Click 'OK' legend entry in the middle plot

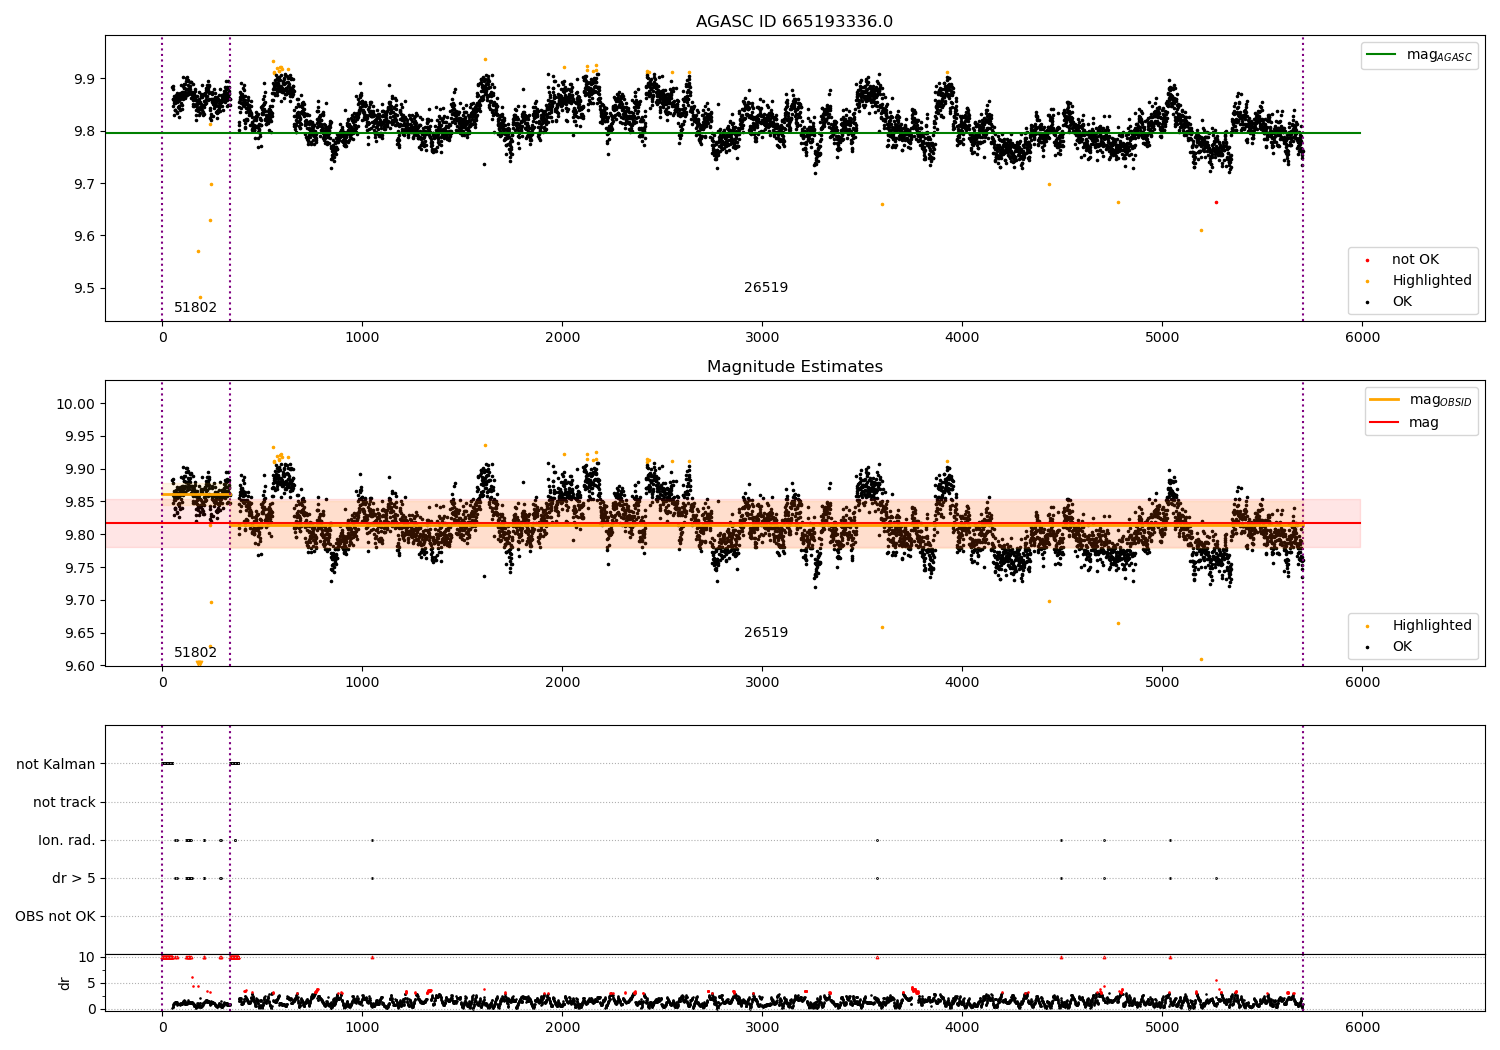point(1402,647)
